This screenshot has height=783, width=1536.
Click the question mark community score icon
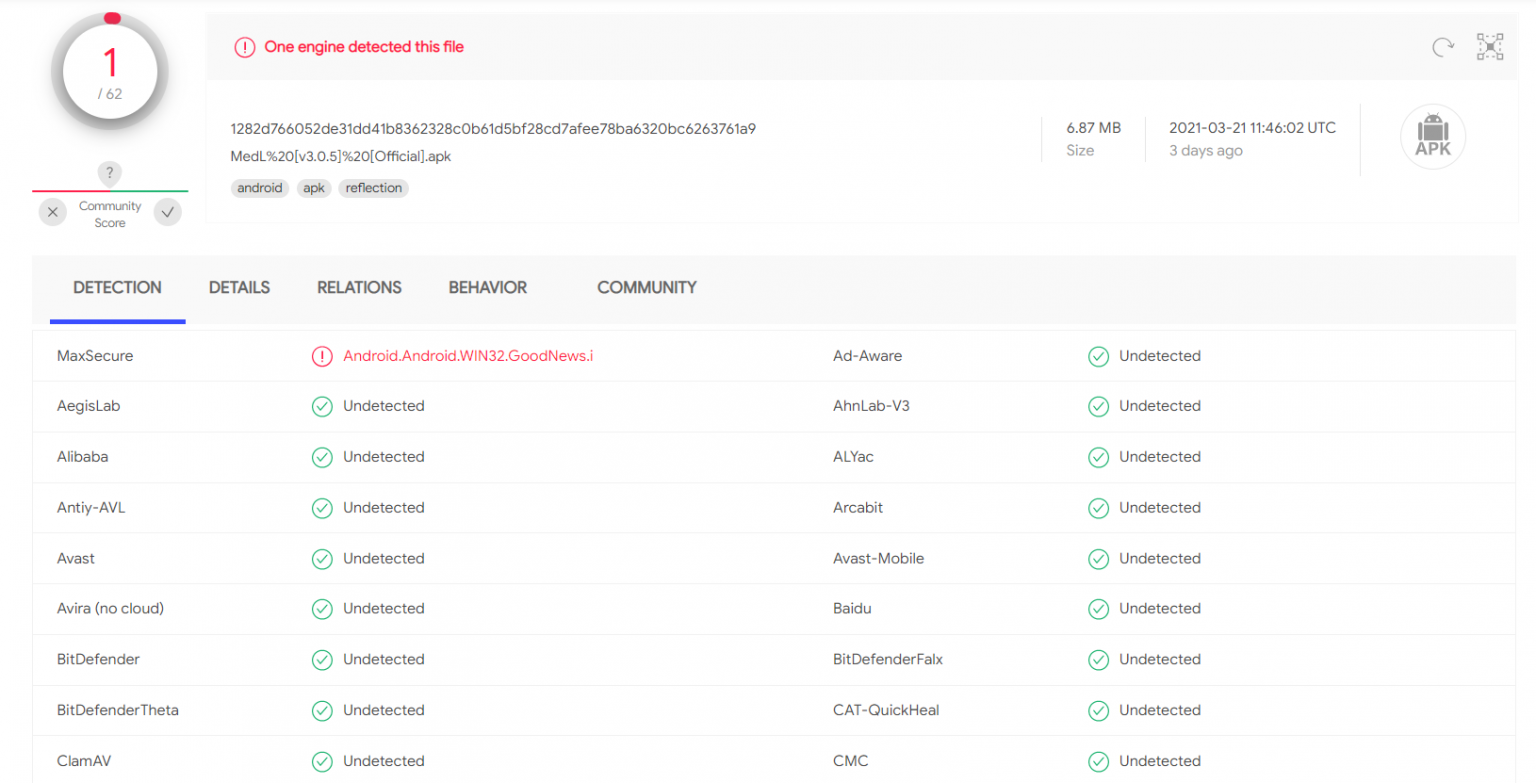tap(110, 174)
